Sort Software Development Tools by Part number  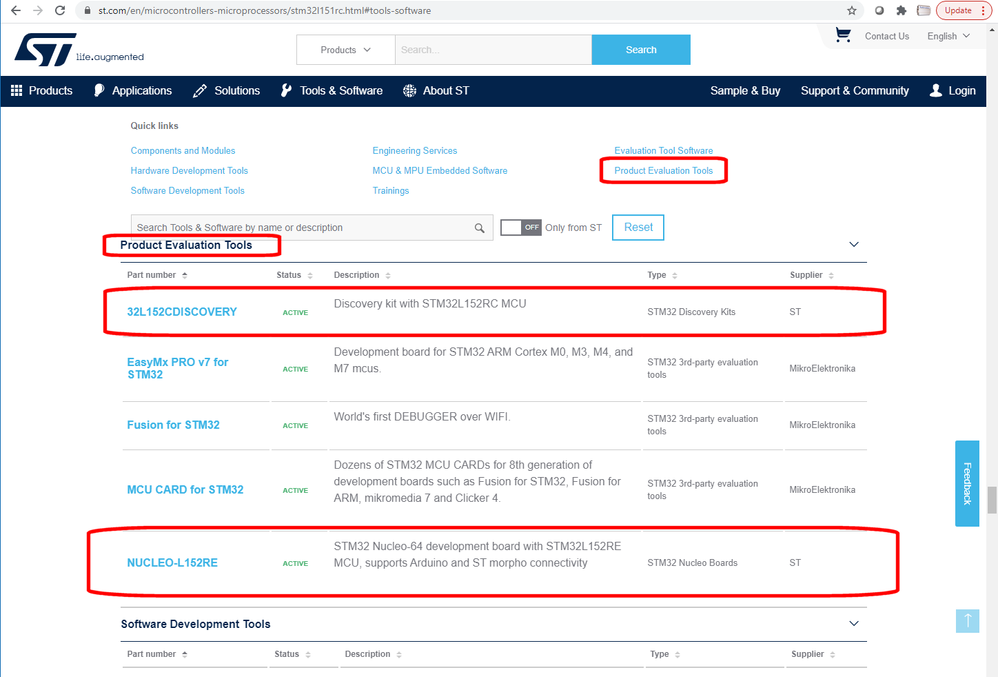click(157, 654)
